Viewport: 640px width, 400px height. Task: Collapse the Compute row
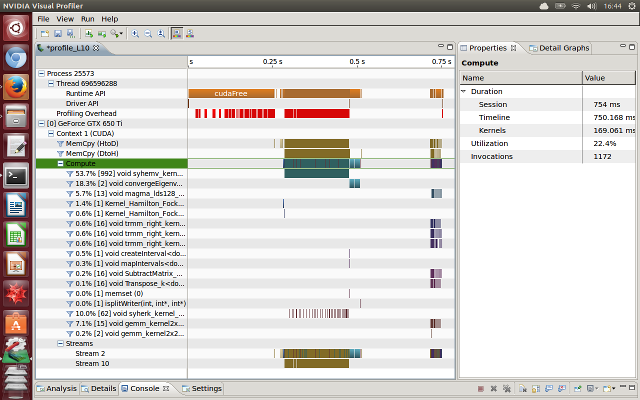tap(60, 163)
